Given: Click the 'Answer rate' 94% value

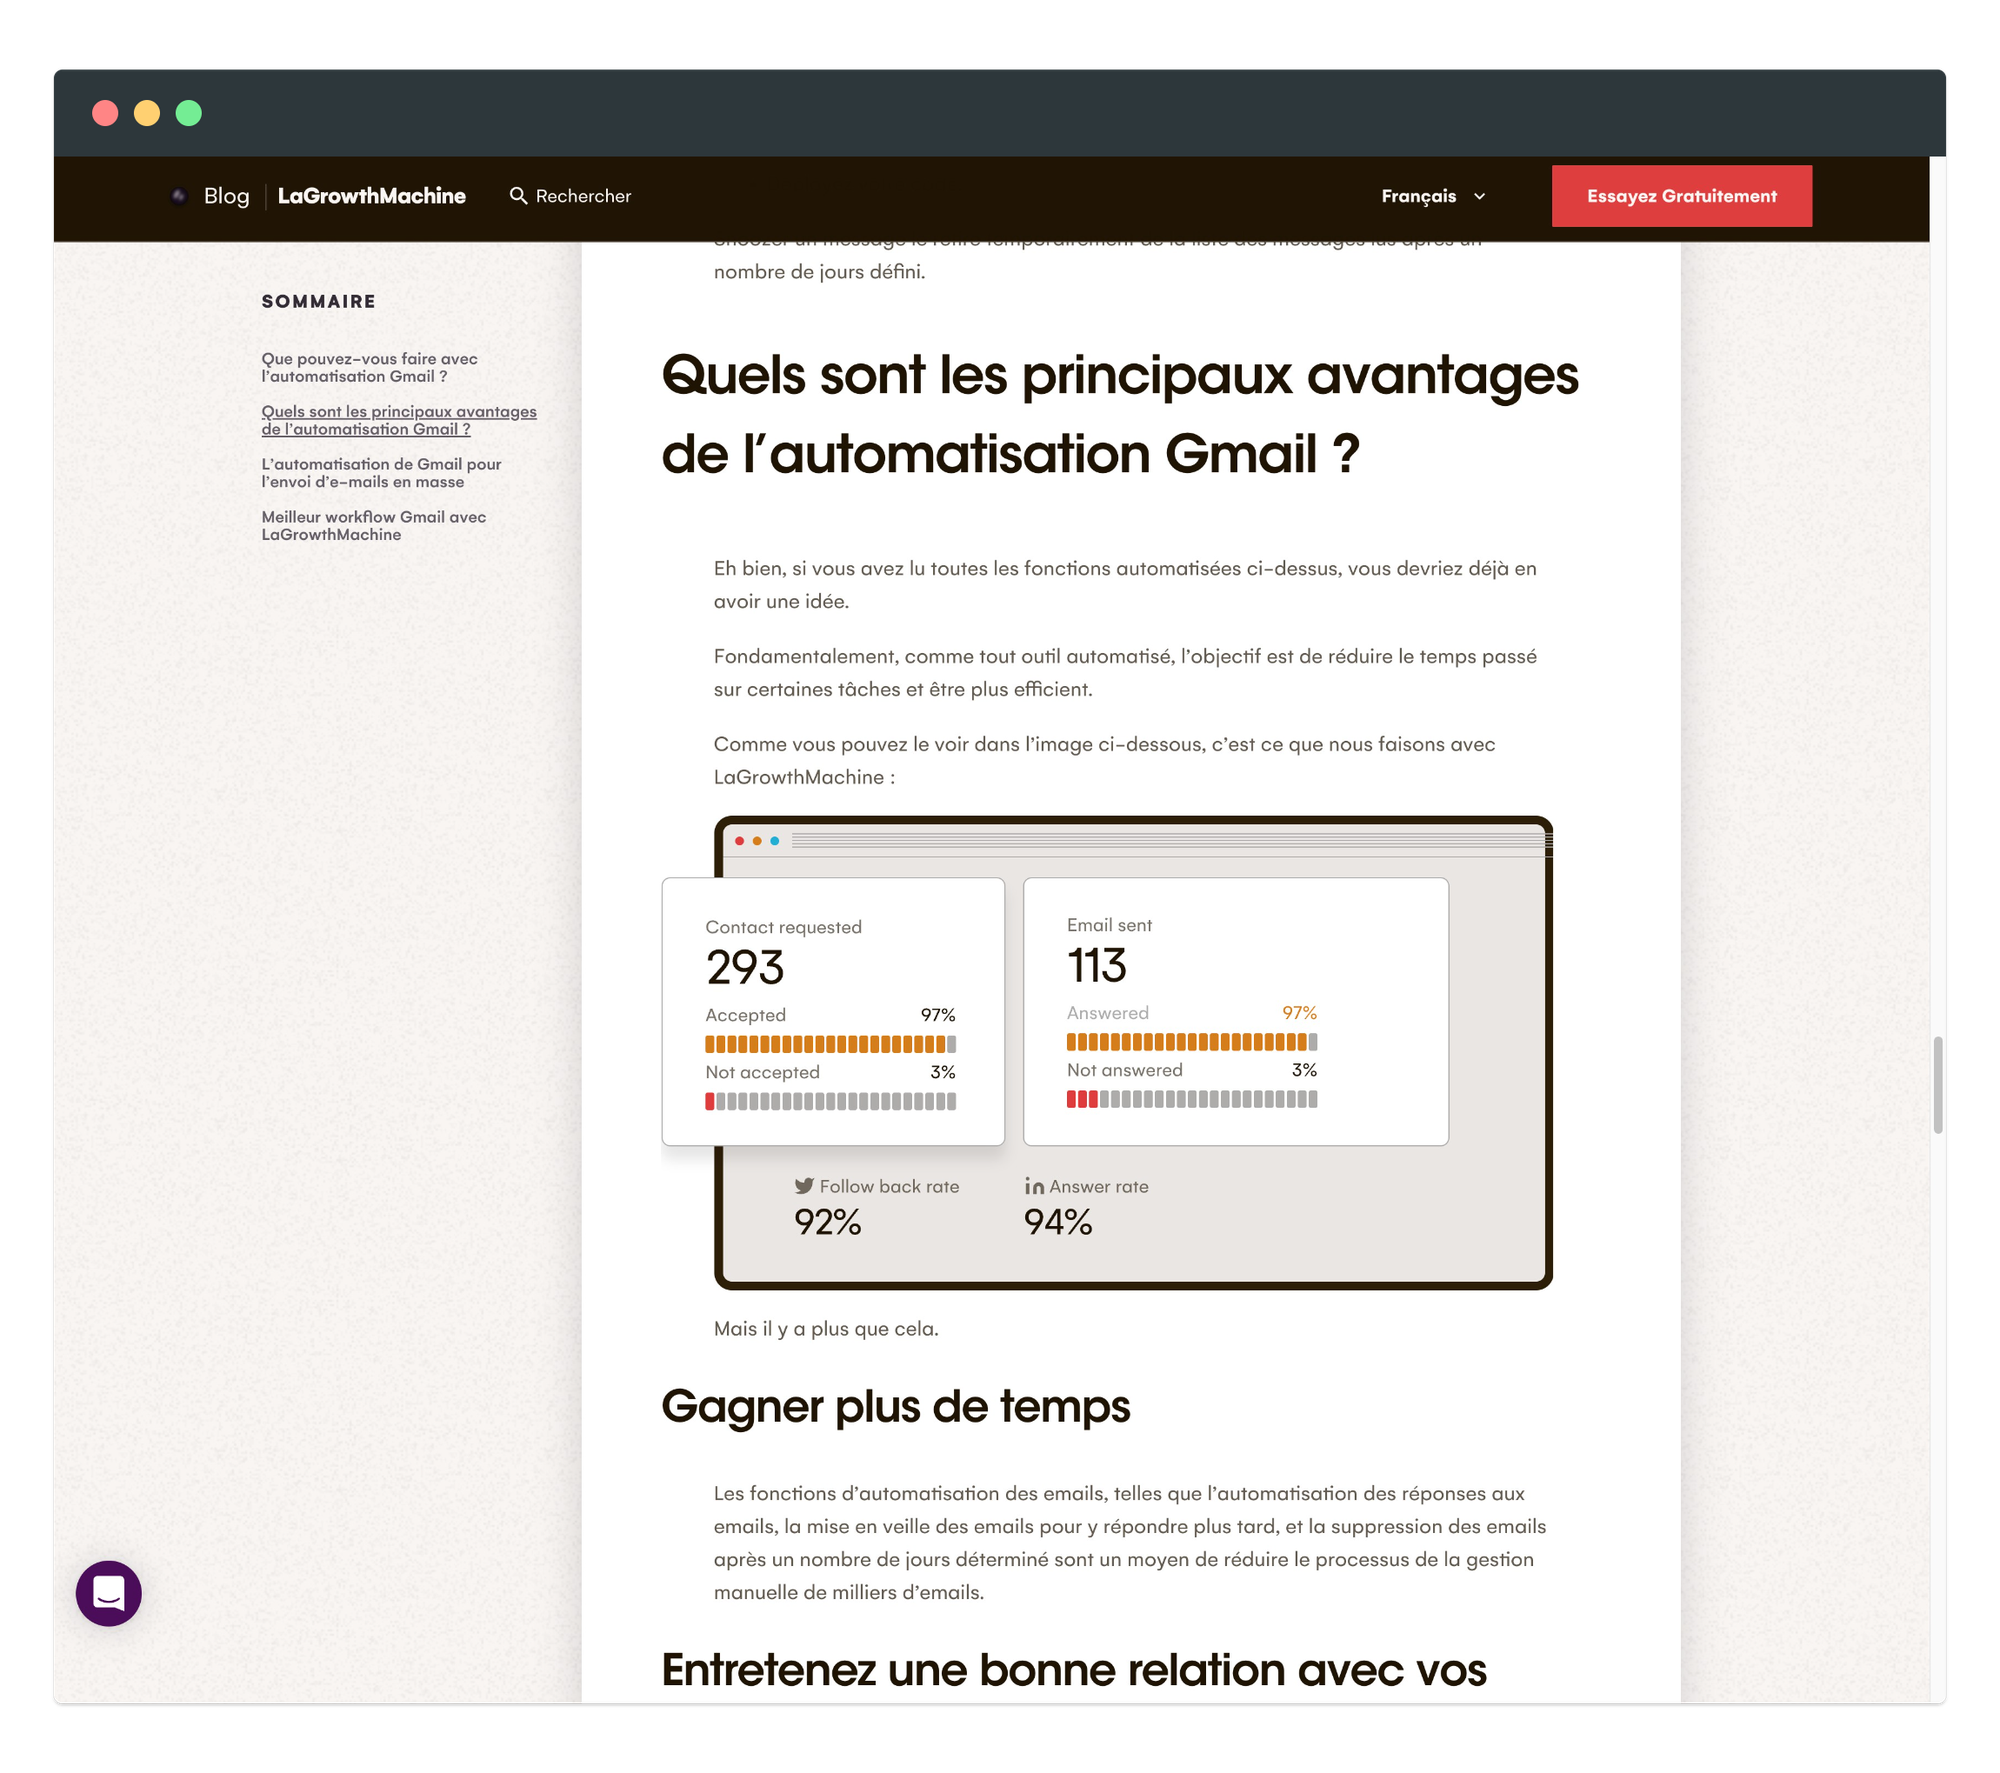Looking at the screenshot, I should (x=1058, y=1222).
